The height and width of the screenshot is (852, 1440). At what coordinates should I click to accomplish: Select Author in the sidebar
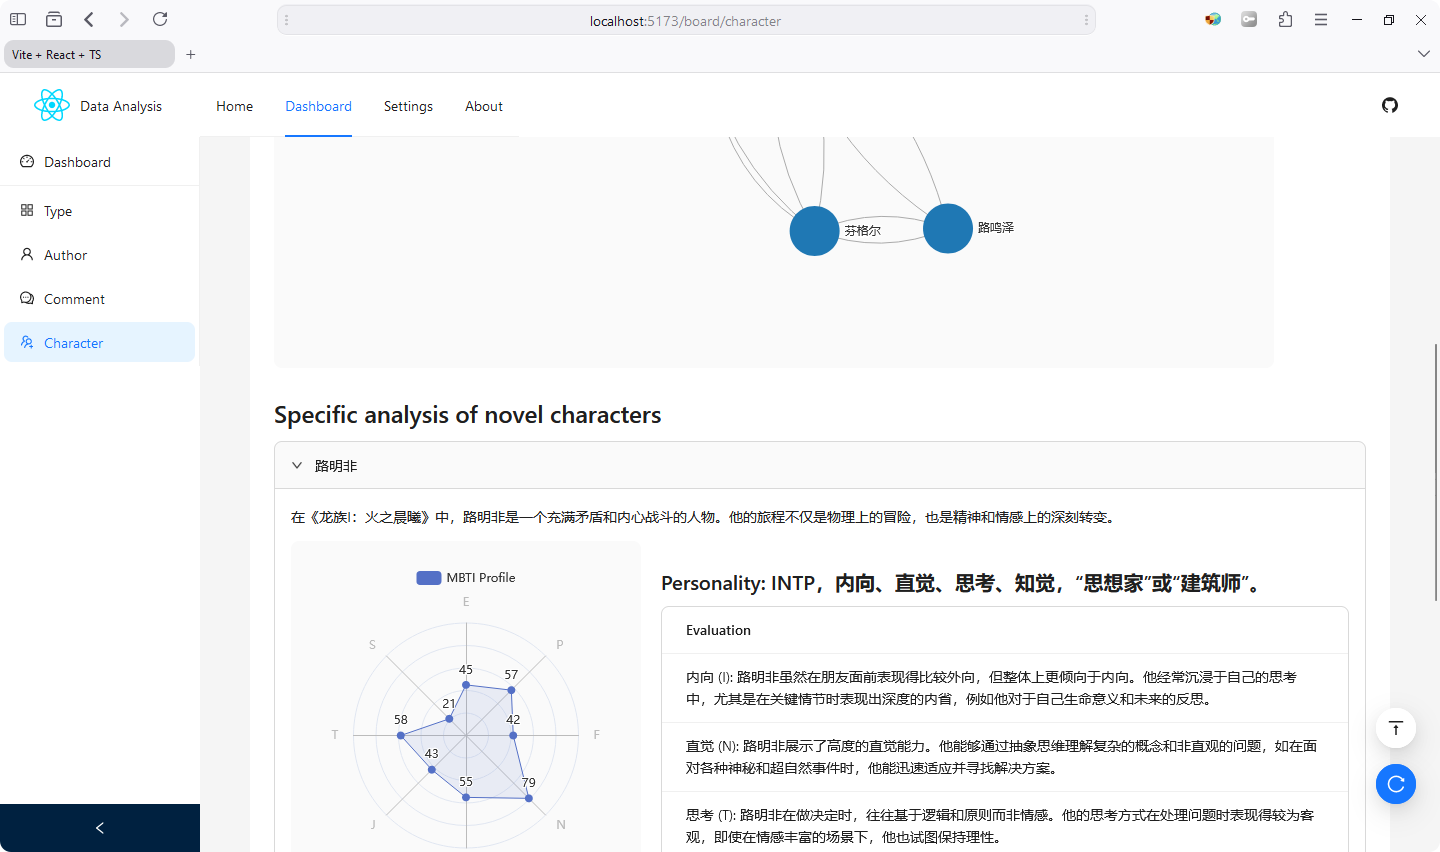(x=100, y=255)
